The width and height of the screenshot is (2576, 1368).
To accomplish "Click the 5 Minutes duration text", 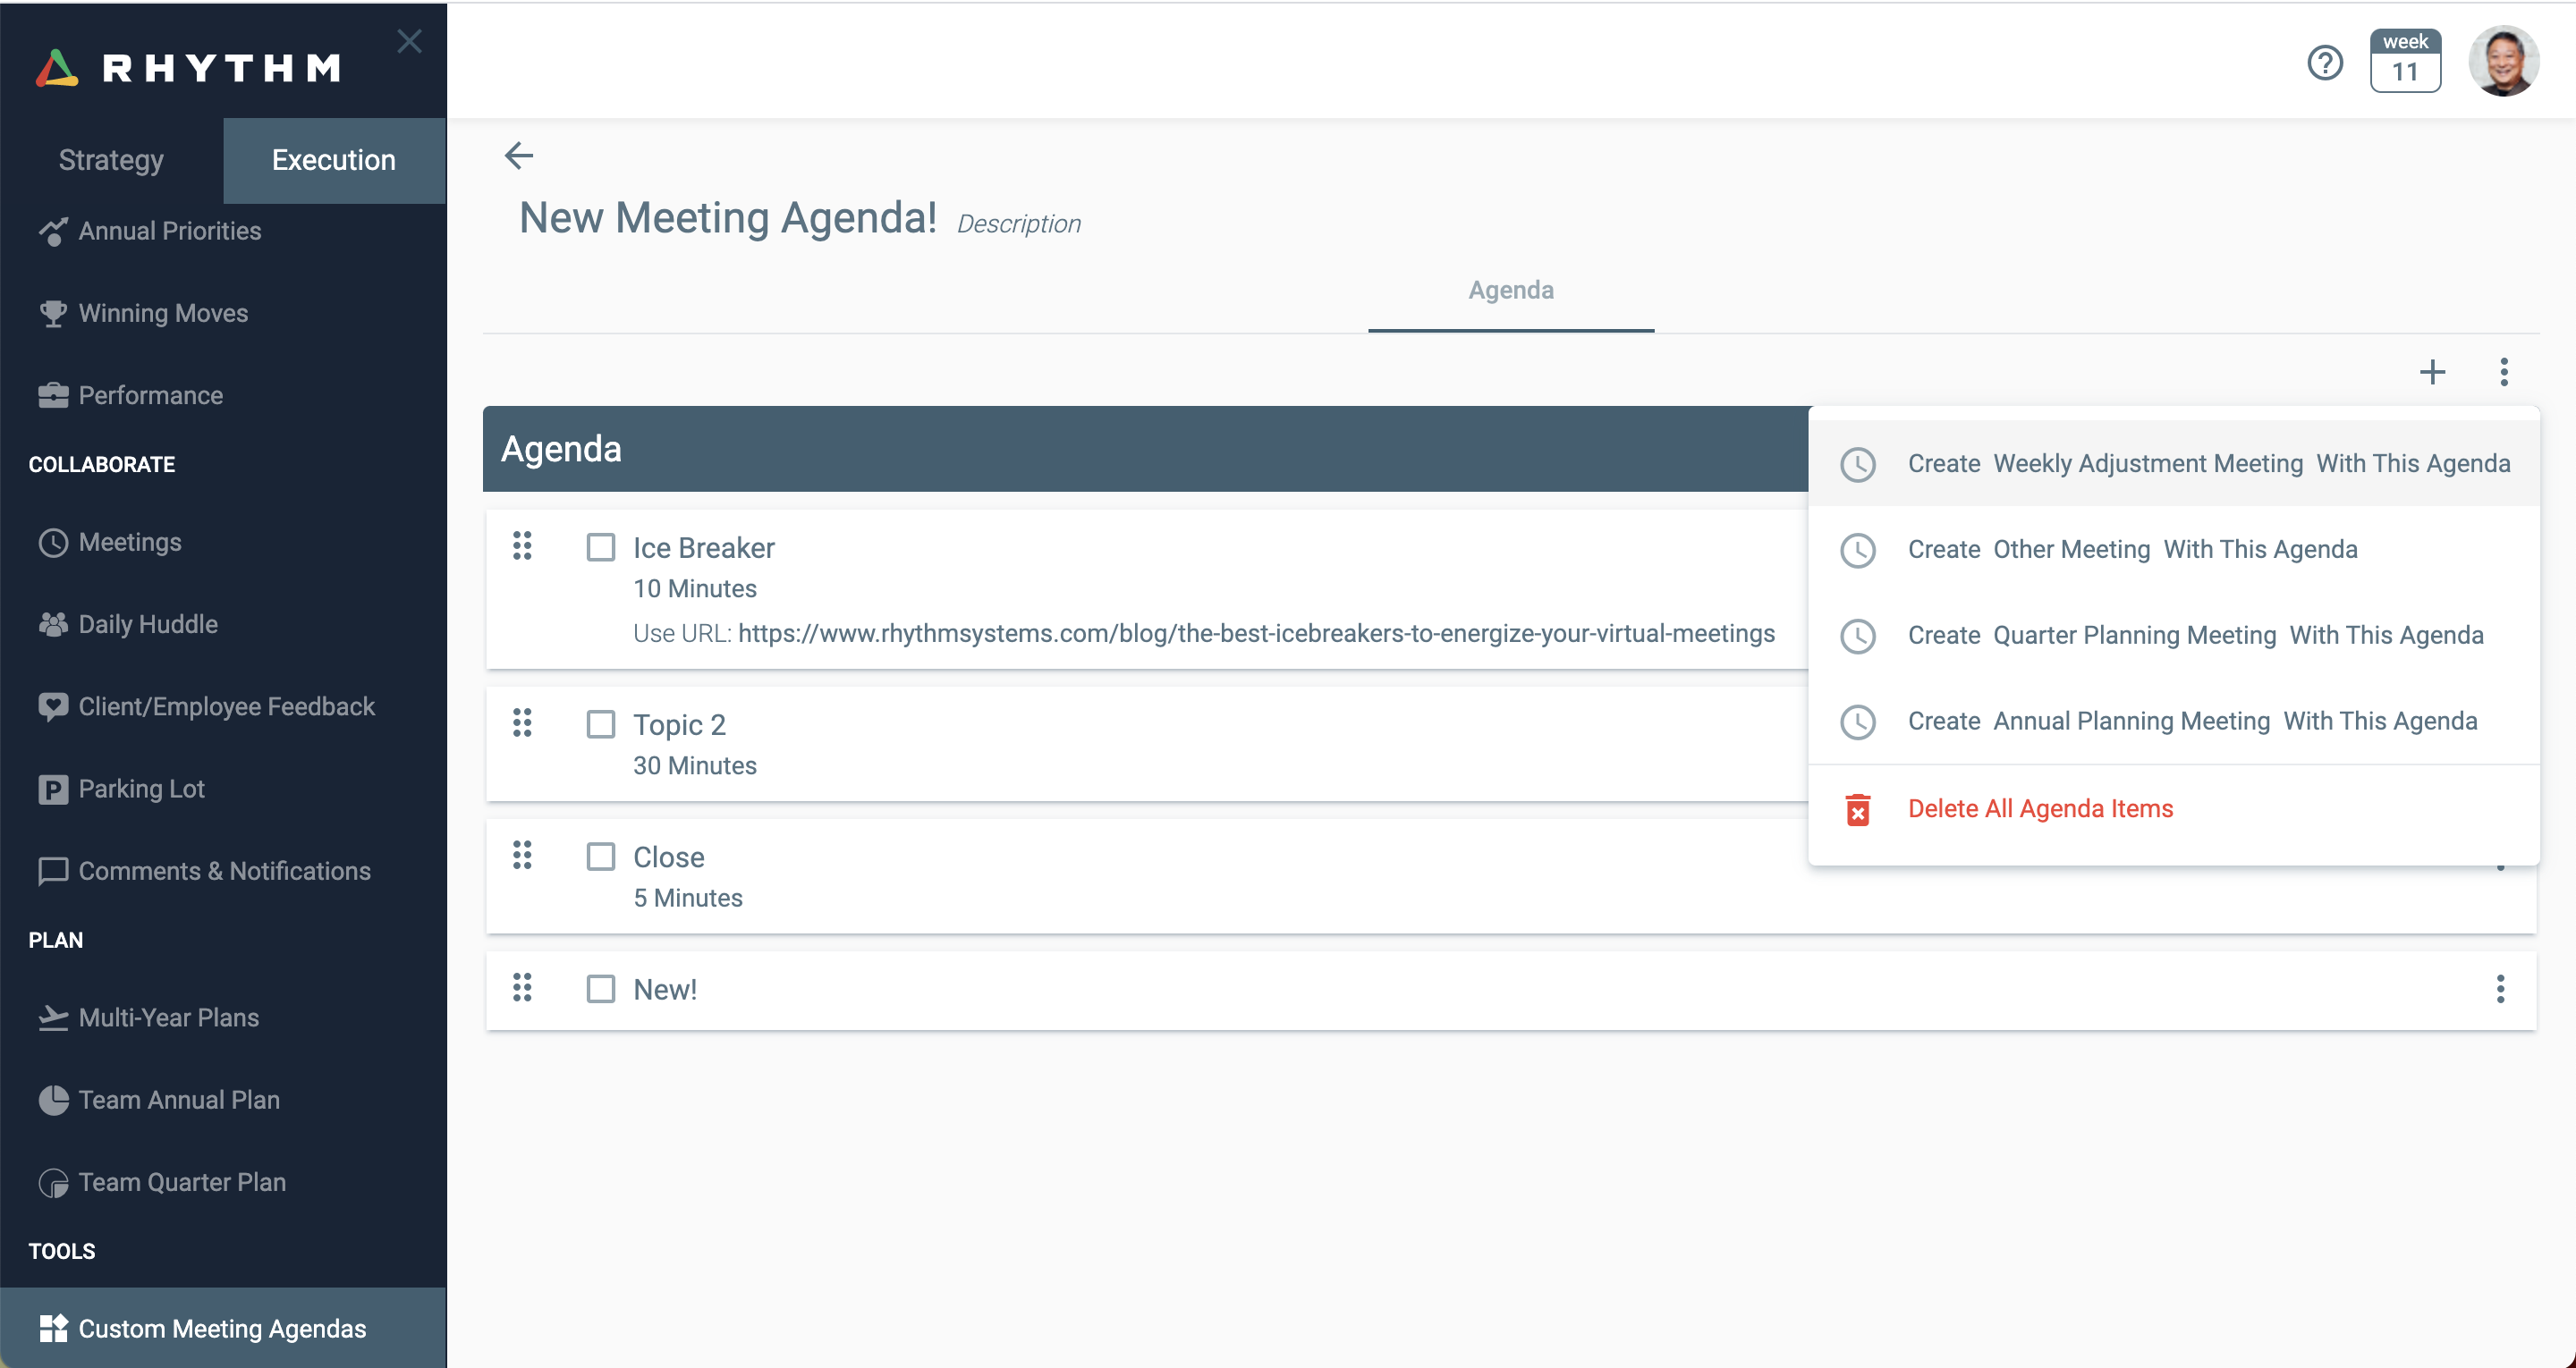I will 688,898.
